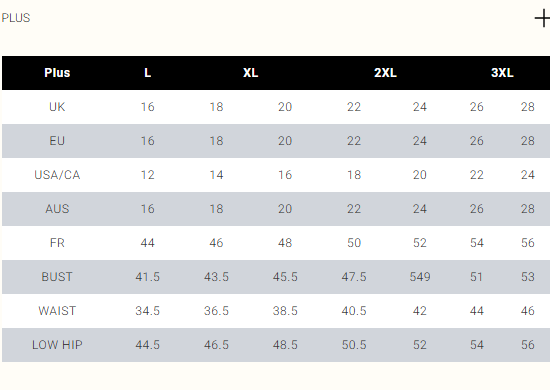The width and height of the screenshot is (550, 390).
Task: Click the 50.5 low hip value
Action: [354, 345]
